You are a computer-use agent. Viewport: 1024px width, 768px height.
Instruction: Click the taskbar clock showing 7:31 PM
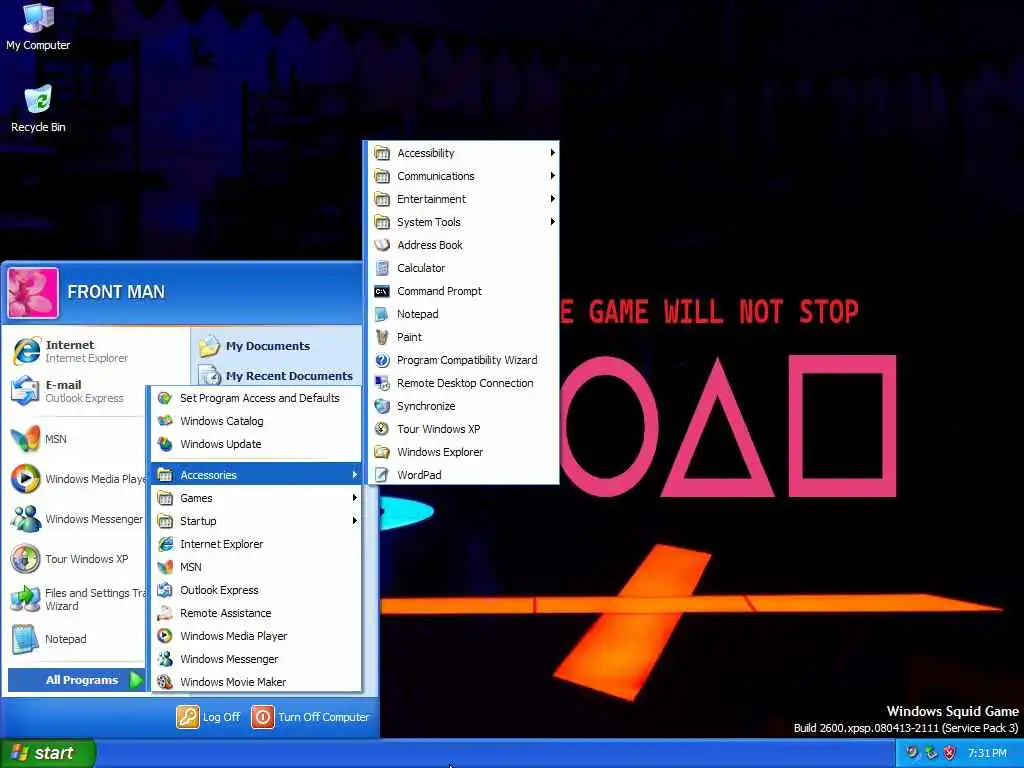[987, 753]
